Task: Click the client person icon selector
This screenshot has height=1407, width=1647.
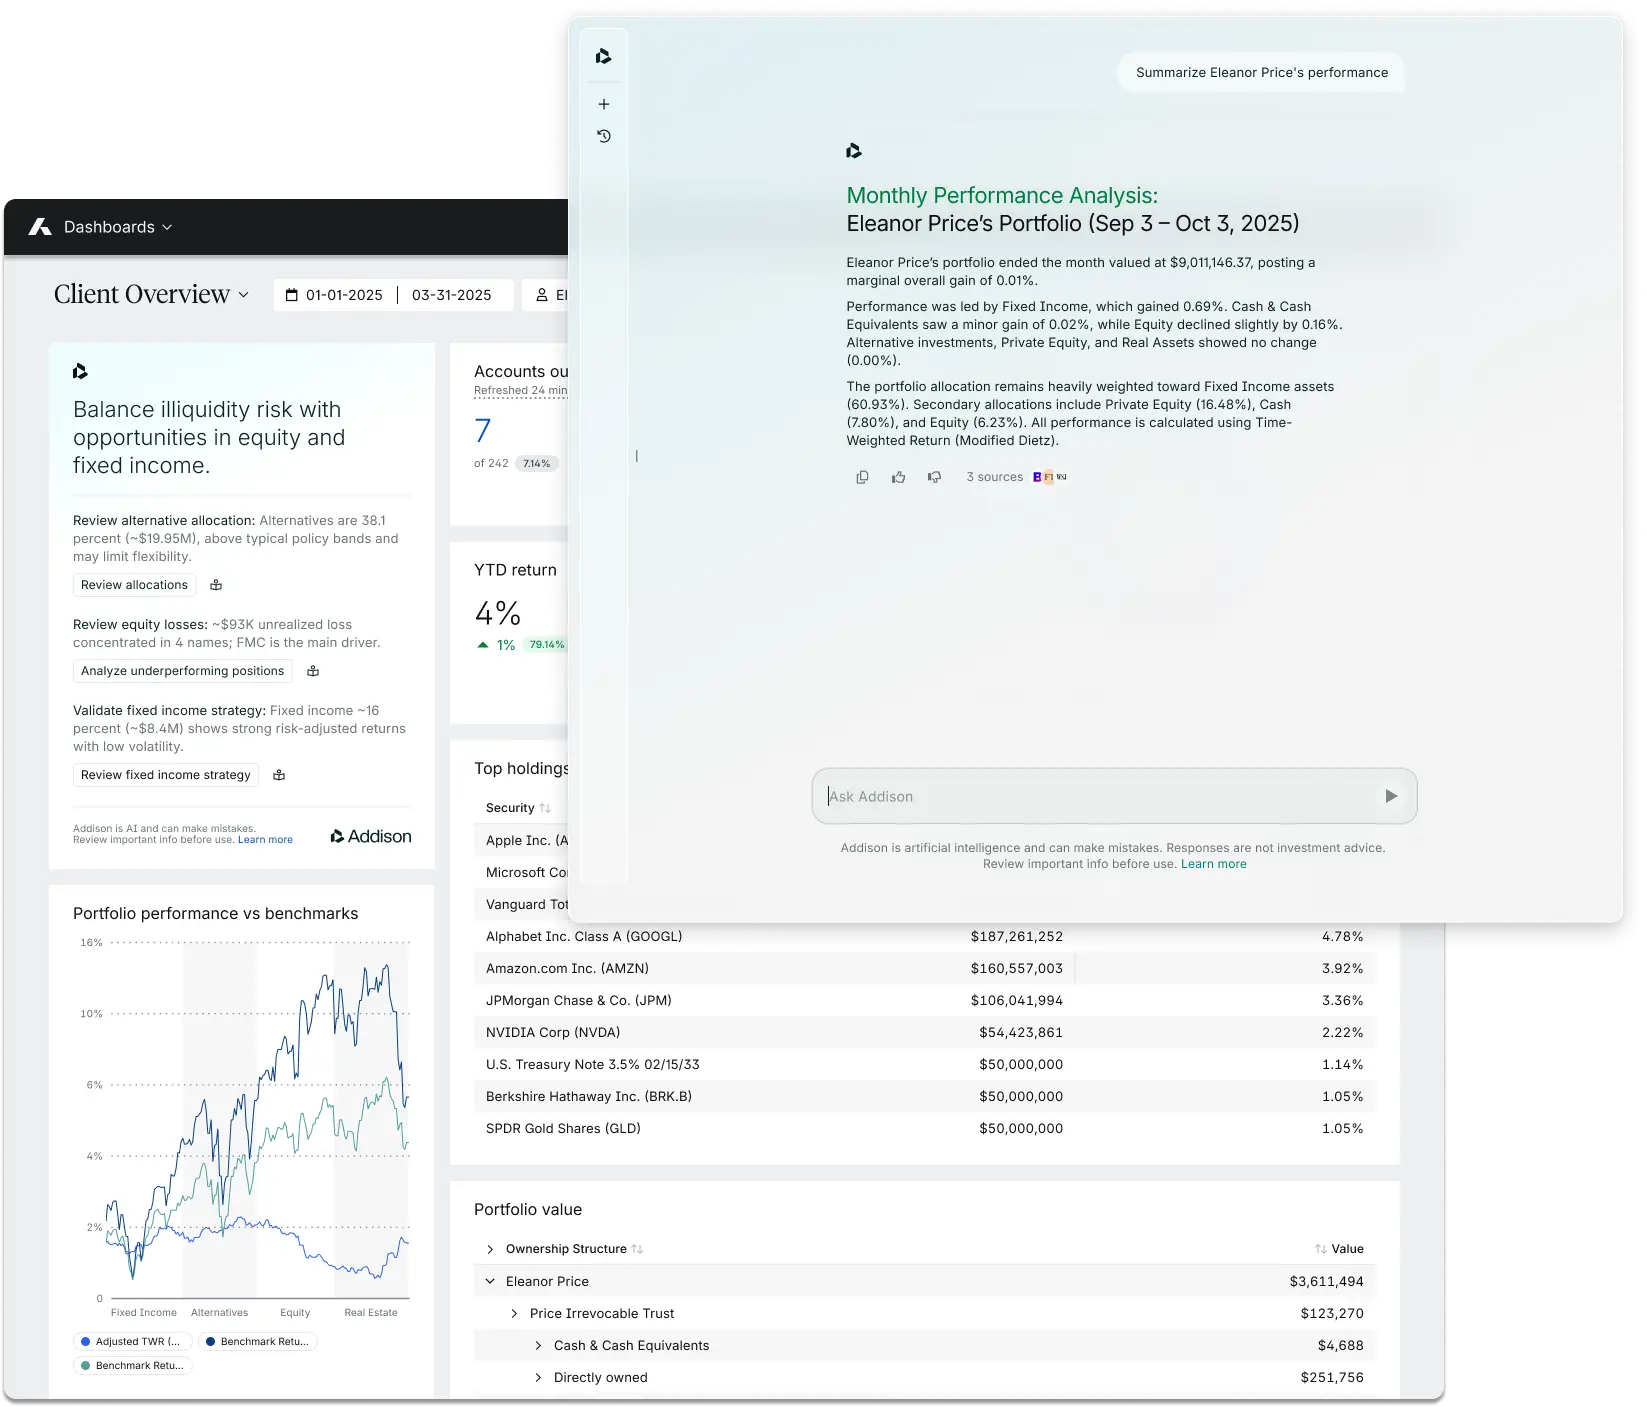Action: coord(542,295)
